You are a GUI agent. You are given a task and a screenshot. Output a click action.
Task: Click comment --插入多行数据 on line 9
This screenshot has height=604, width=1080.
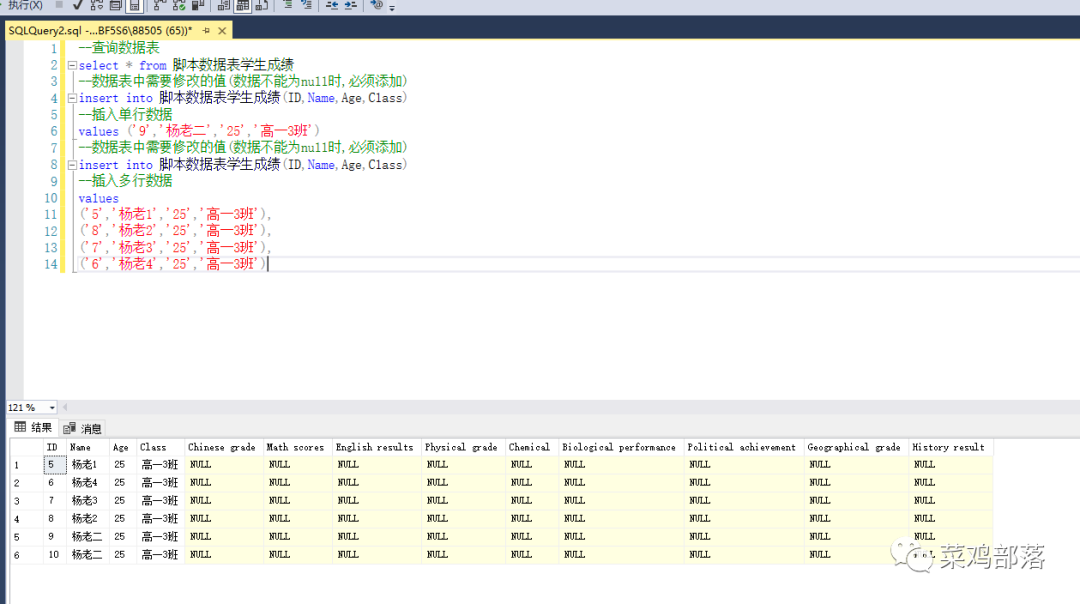tap(125, 180)
